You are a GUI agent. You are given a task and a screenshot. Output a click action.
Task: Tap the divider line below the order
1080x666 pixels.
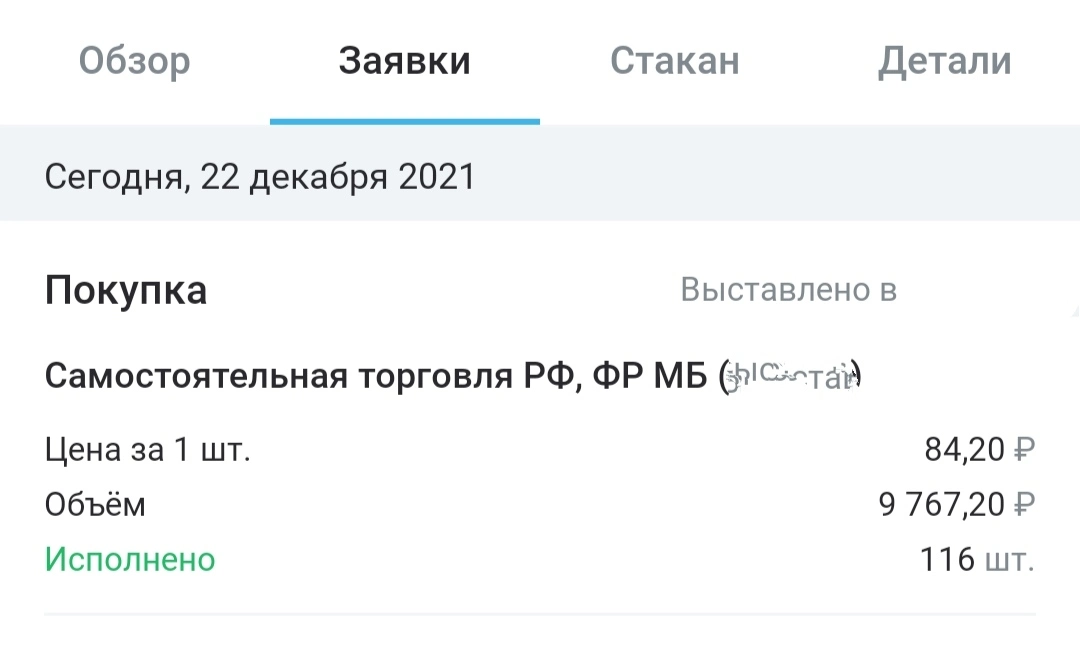[540, 614]
